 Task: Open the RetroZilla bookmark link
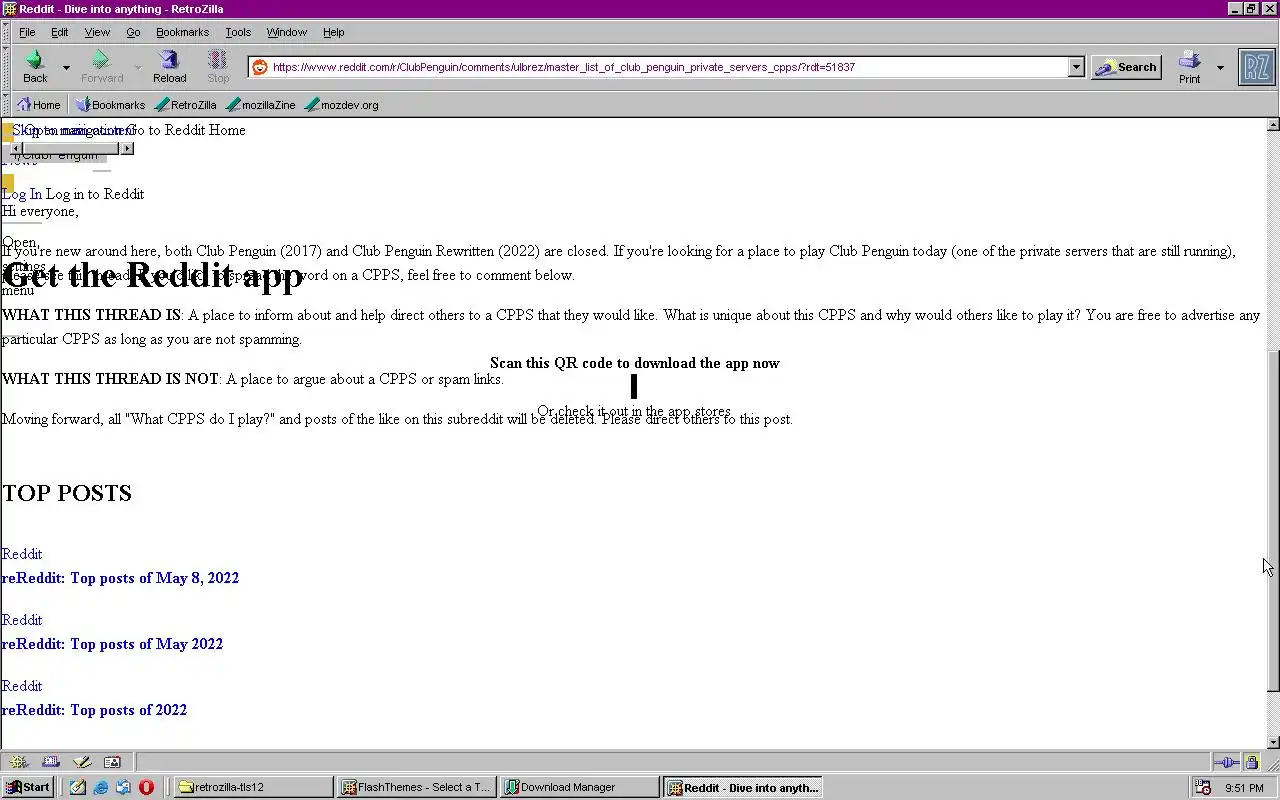point(186,104)
